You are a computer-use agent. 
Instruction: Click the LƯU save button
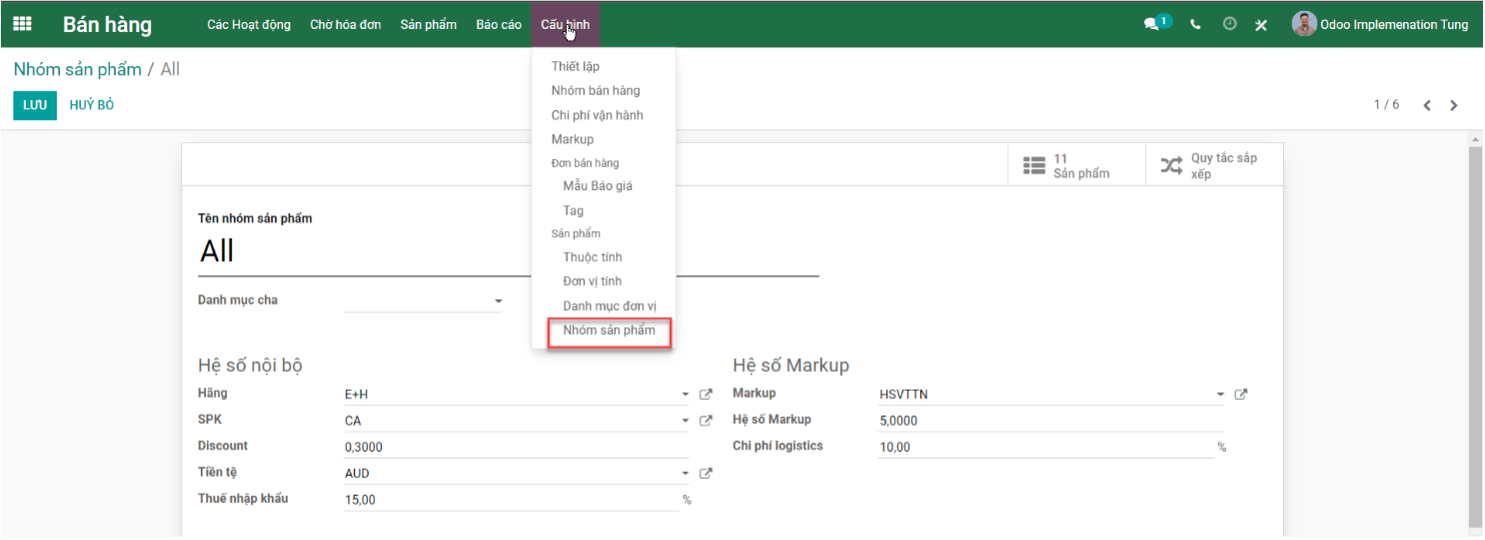pyautogui.click(x=35, y=105)
